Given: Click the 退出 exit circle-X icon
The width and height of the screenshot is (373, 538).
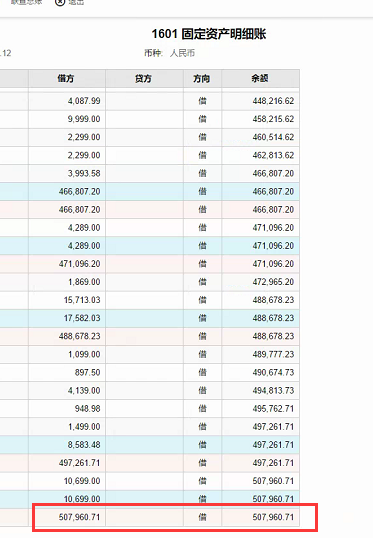Looking at the screenshot, I should tap(60, 2).
